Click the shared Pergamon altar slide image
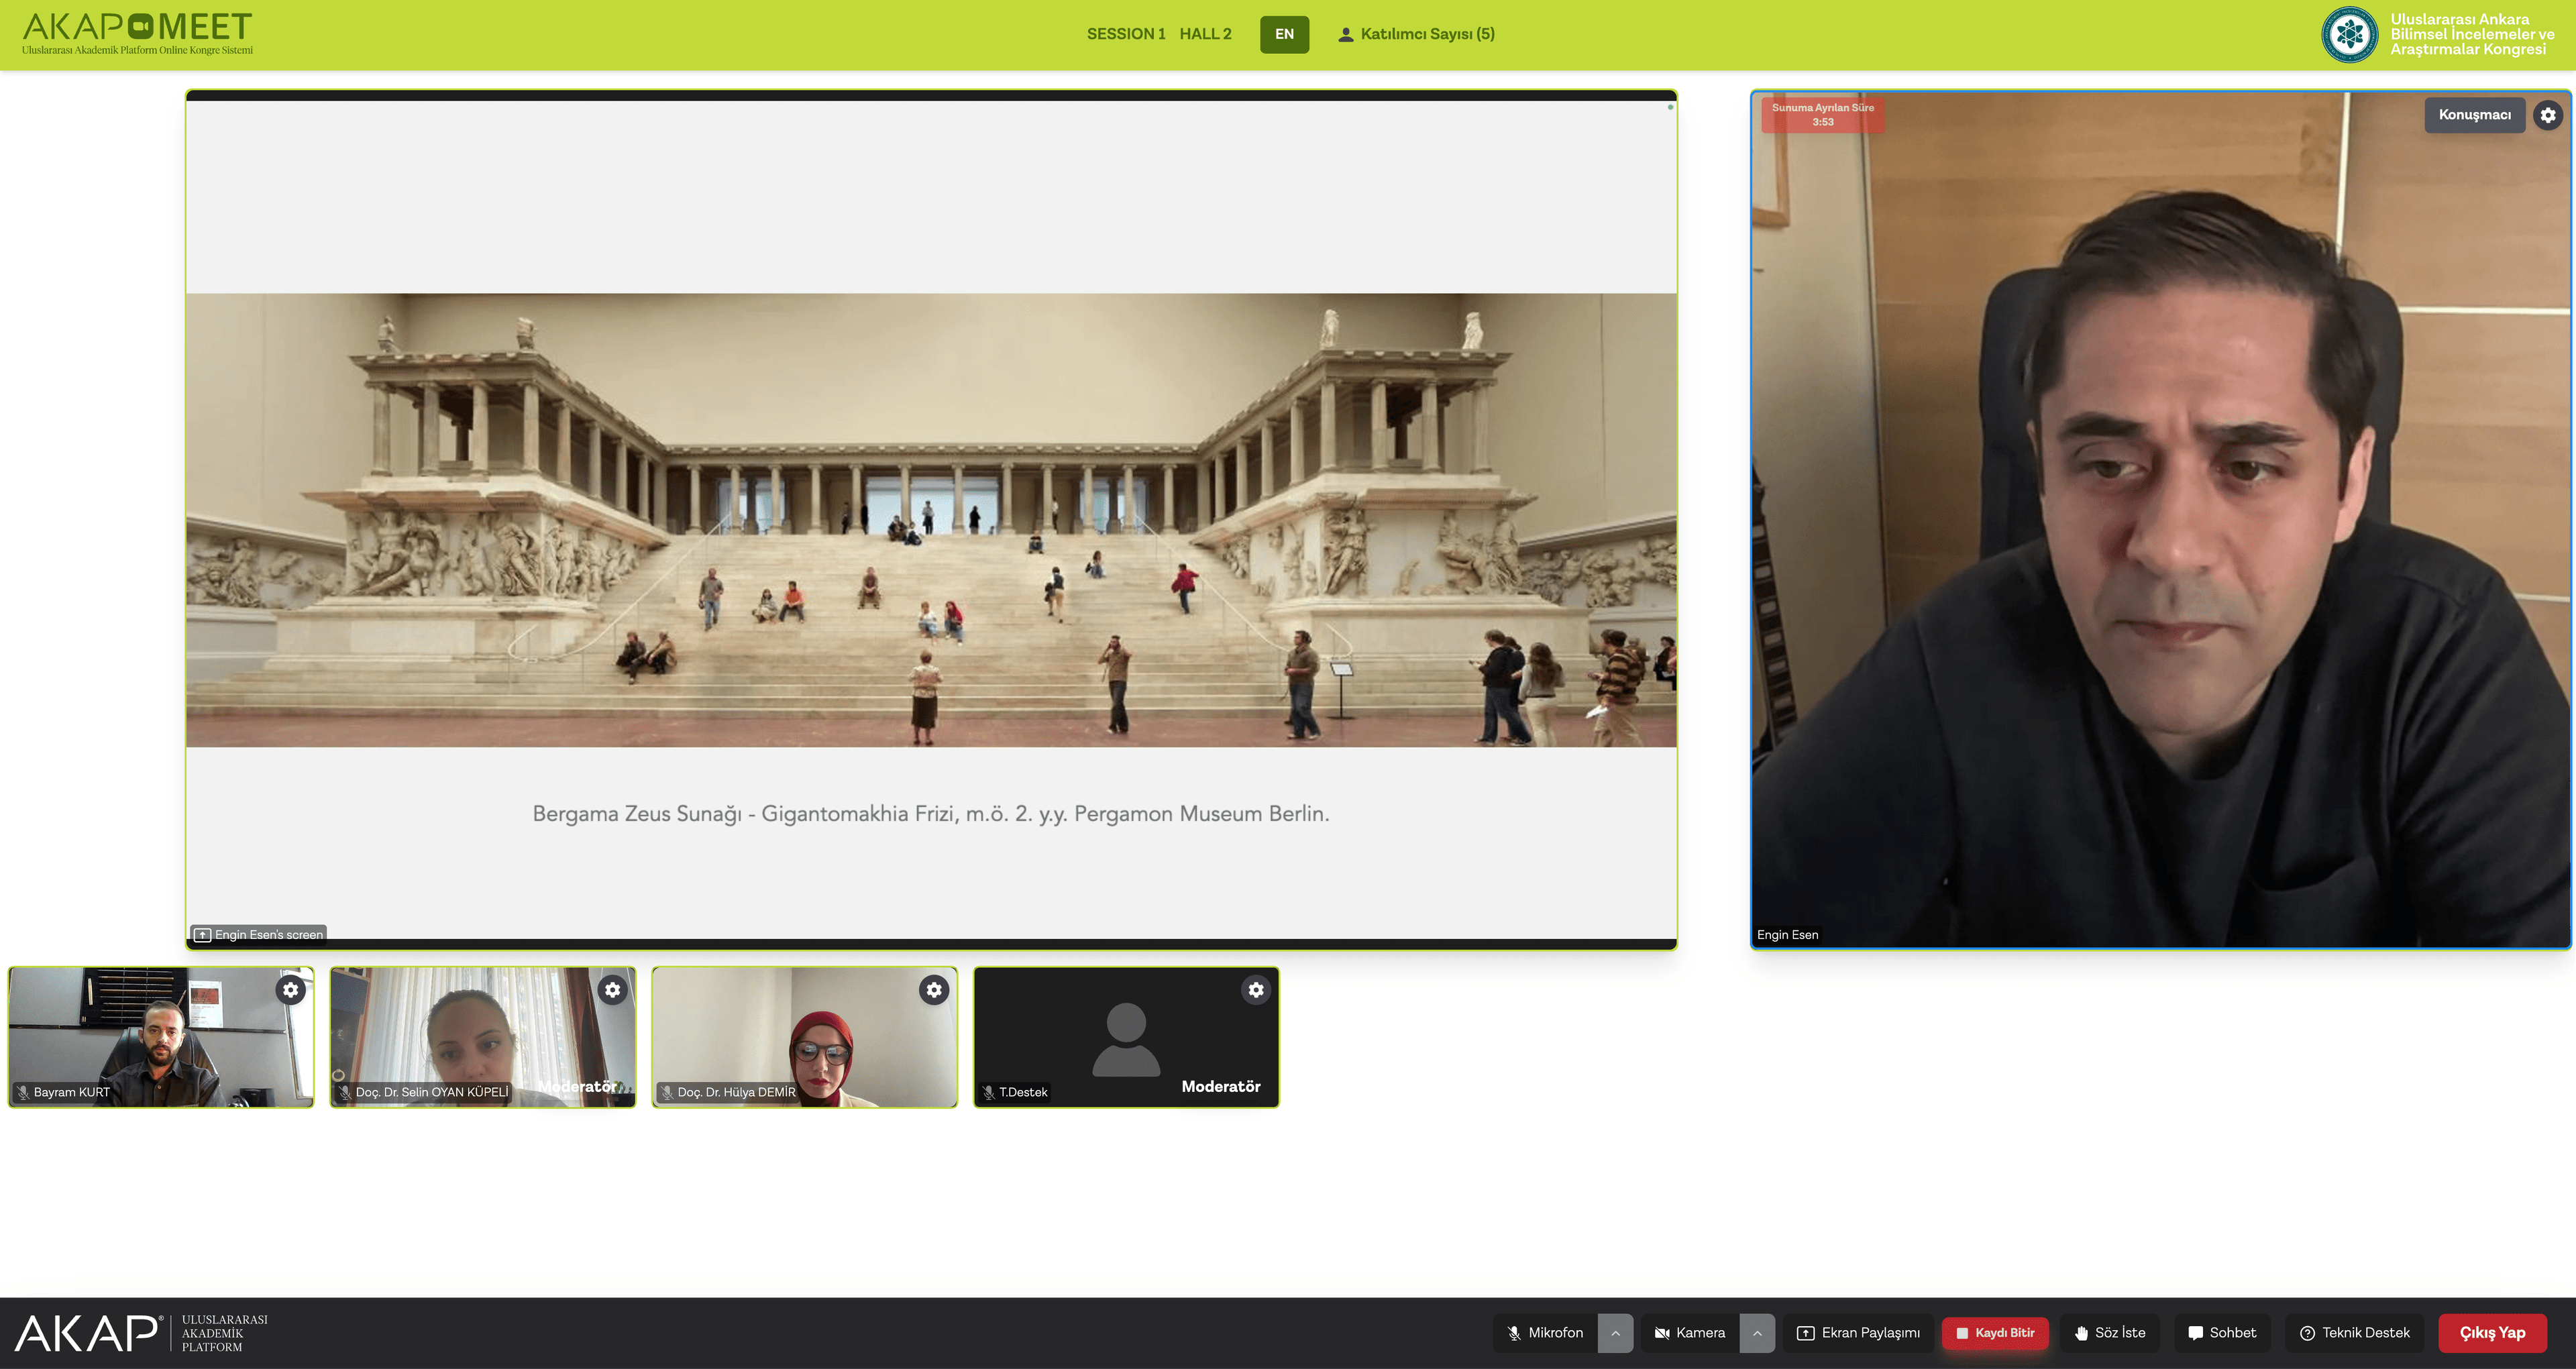 click(931, 520)
